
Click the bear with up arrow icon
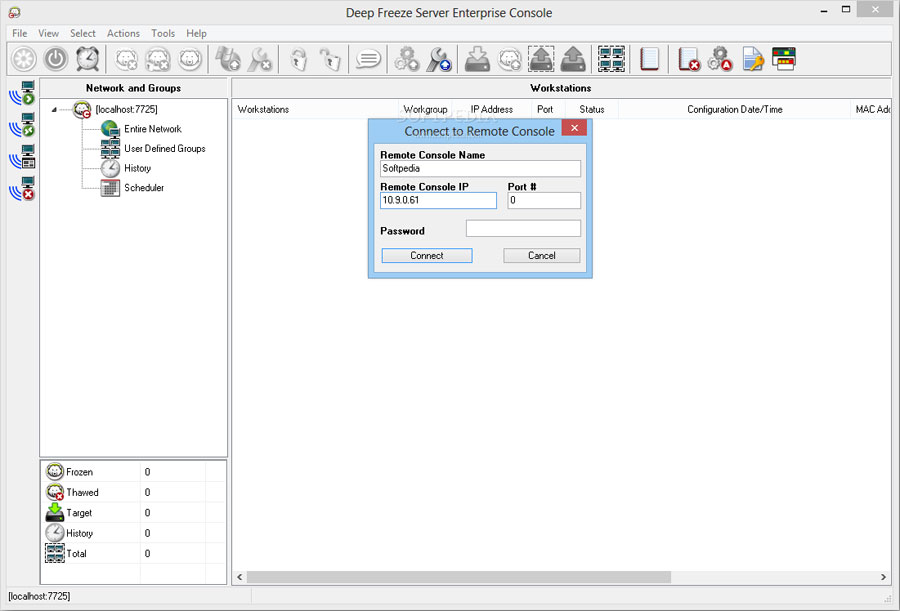(509, 59)
